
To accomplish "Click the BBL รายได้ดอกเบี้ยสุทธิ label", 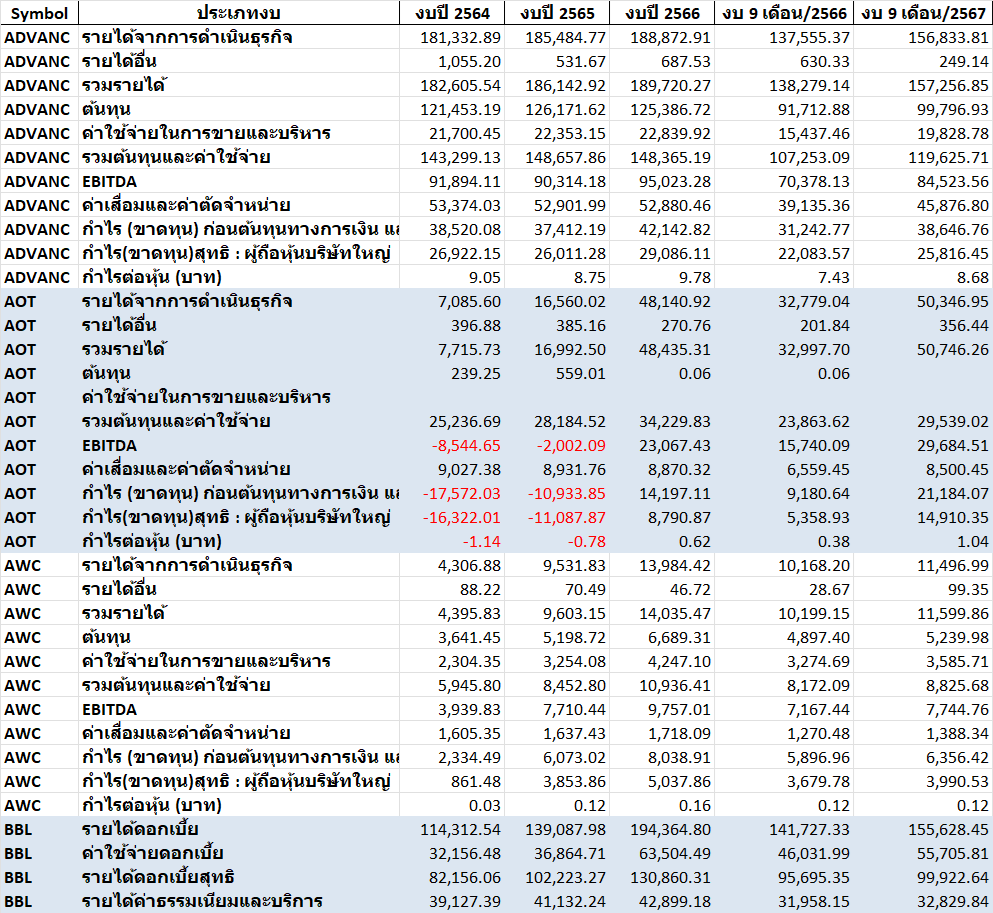I will [158, 878].
